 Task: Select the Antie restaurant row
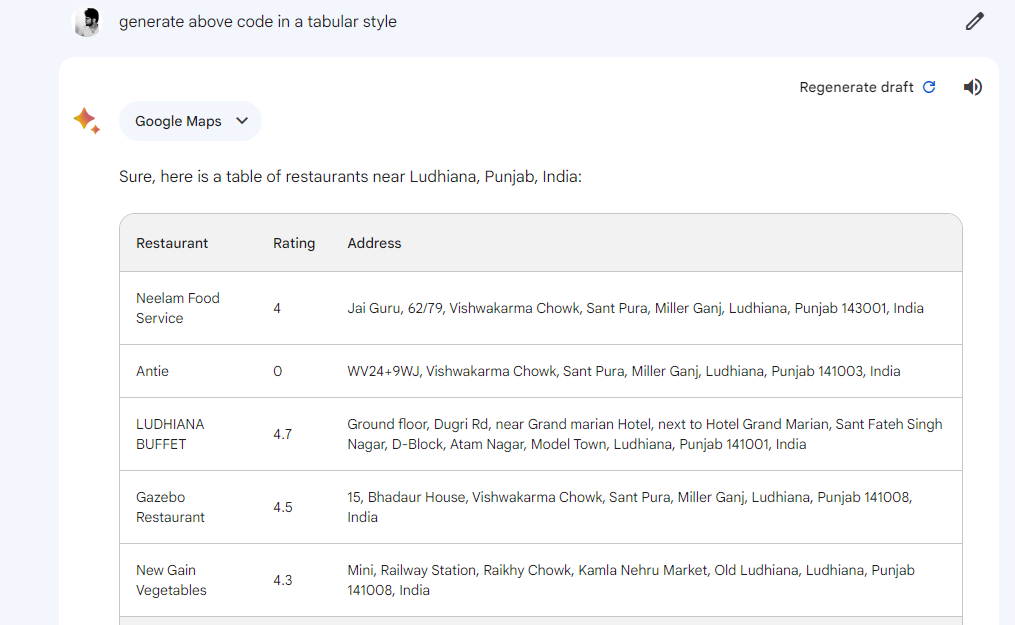pyautogui.click(x=541, y=371)
